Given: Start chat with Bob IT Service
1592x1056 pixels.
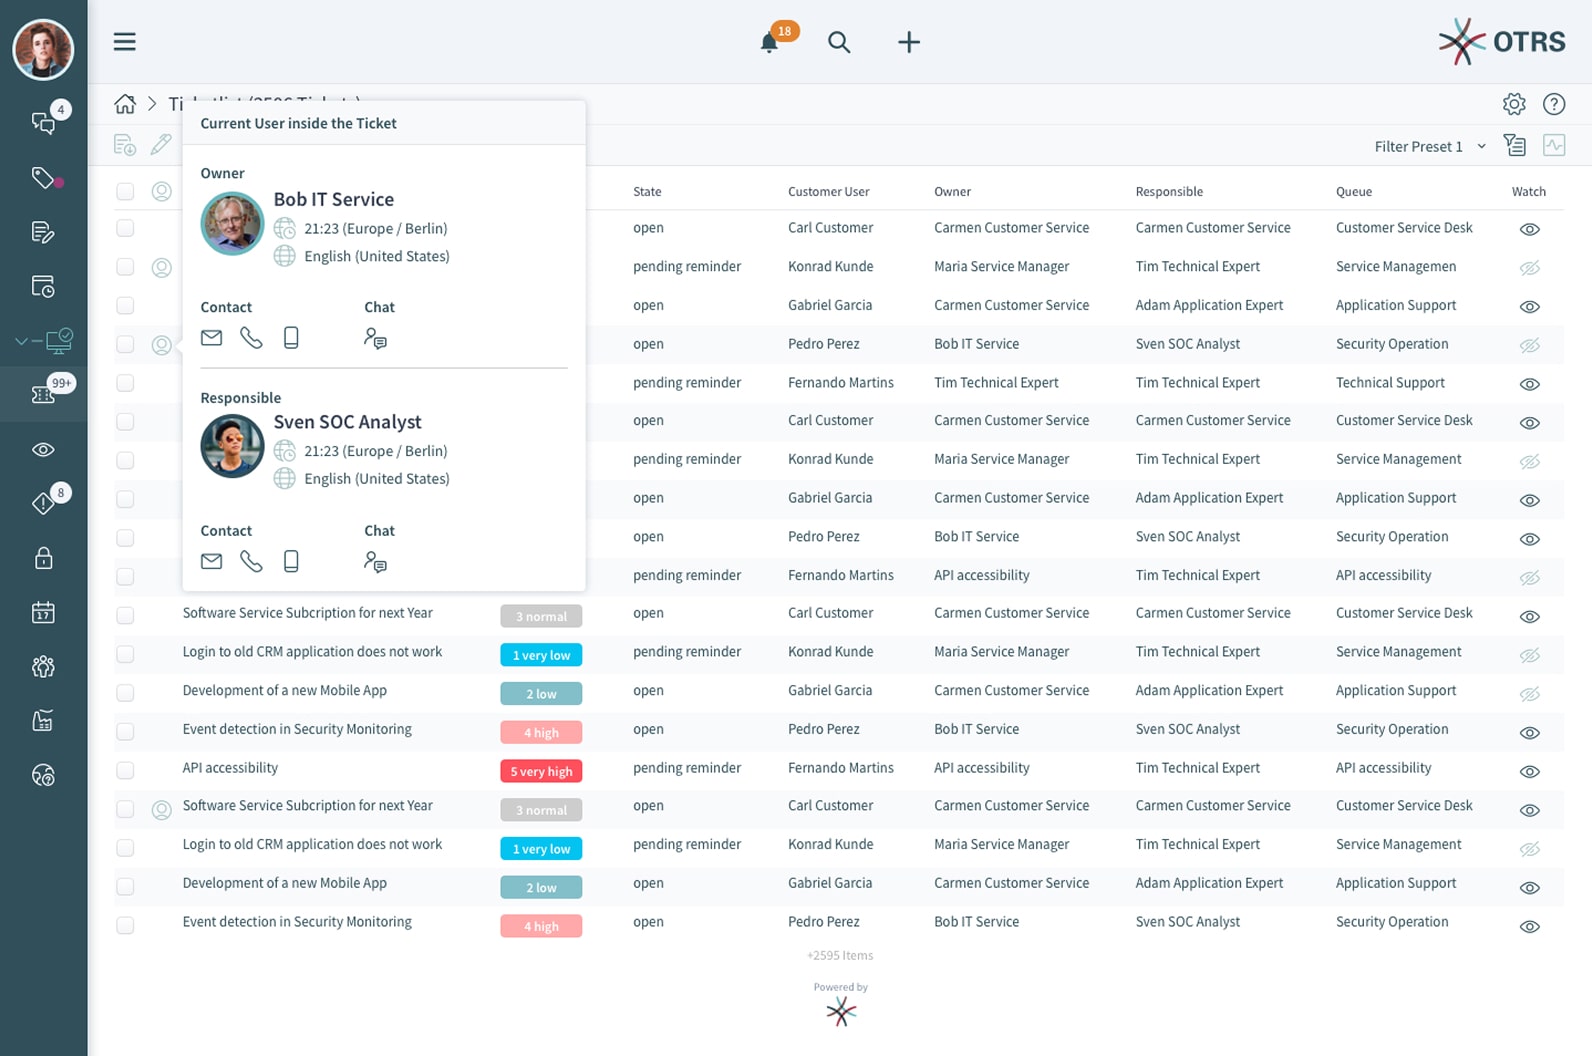Looking at the screenshot, I should [375, 338].
